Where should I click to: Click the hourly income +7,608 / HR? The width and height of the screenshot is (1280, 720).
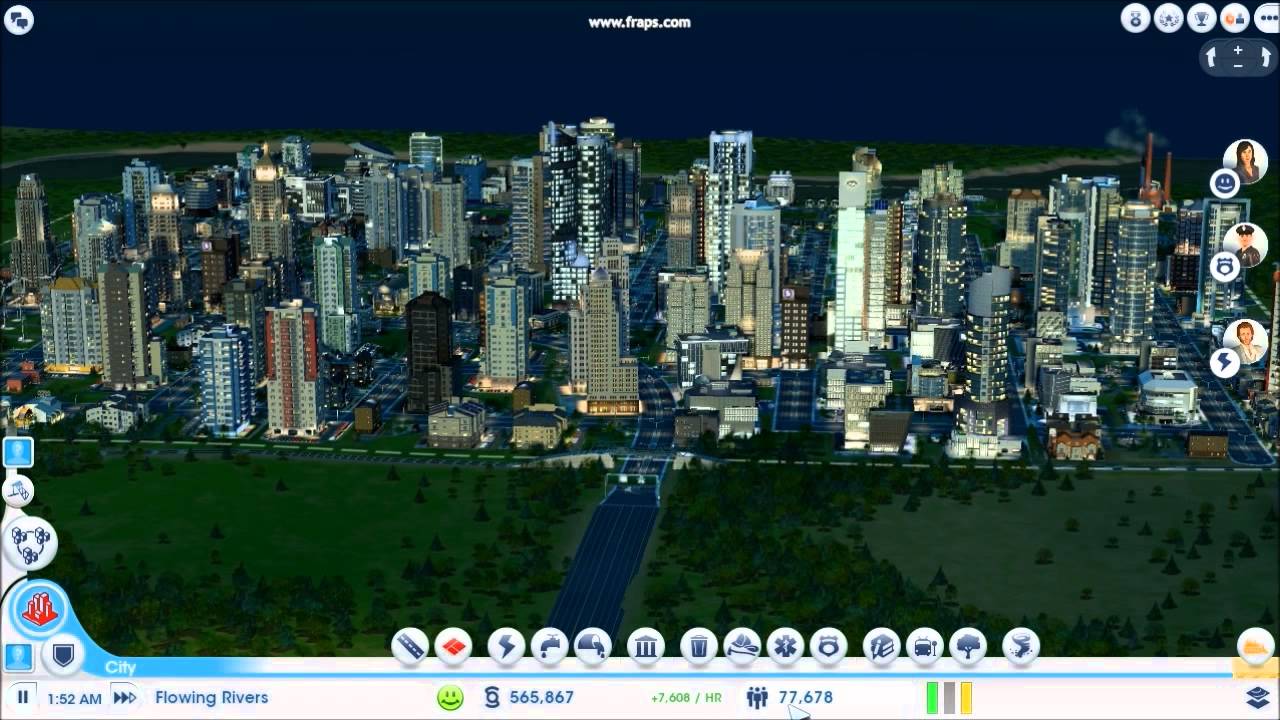click(686, 698)
